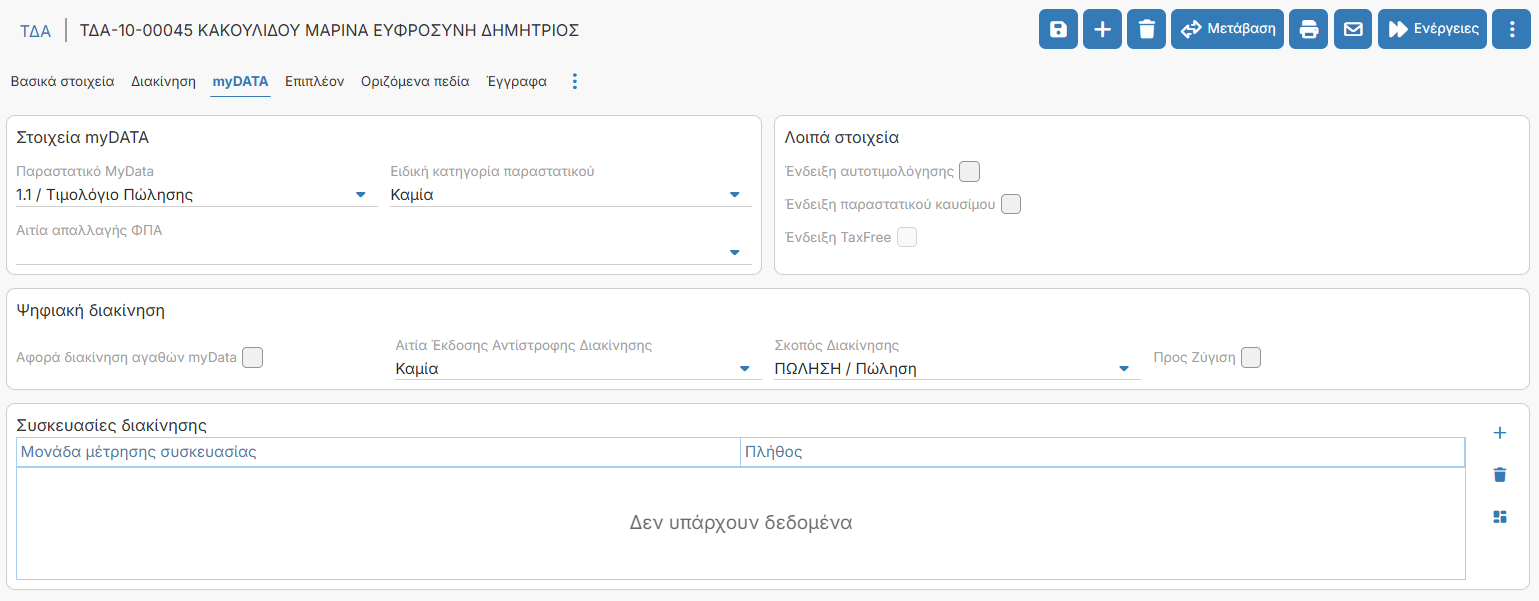Viewport: 1539px width, 601px height.
Task: Open the Ενέργειες actions button
Action: pyautogui.click(x=1432, y=29)
